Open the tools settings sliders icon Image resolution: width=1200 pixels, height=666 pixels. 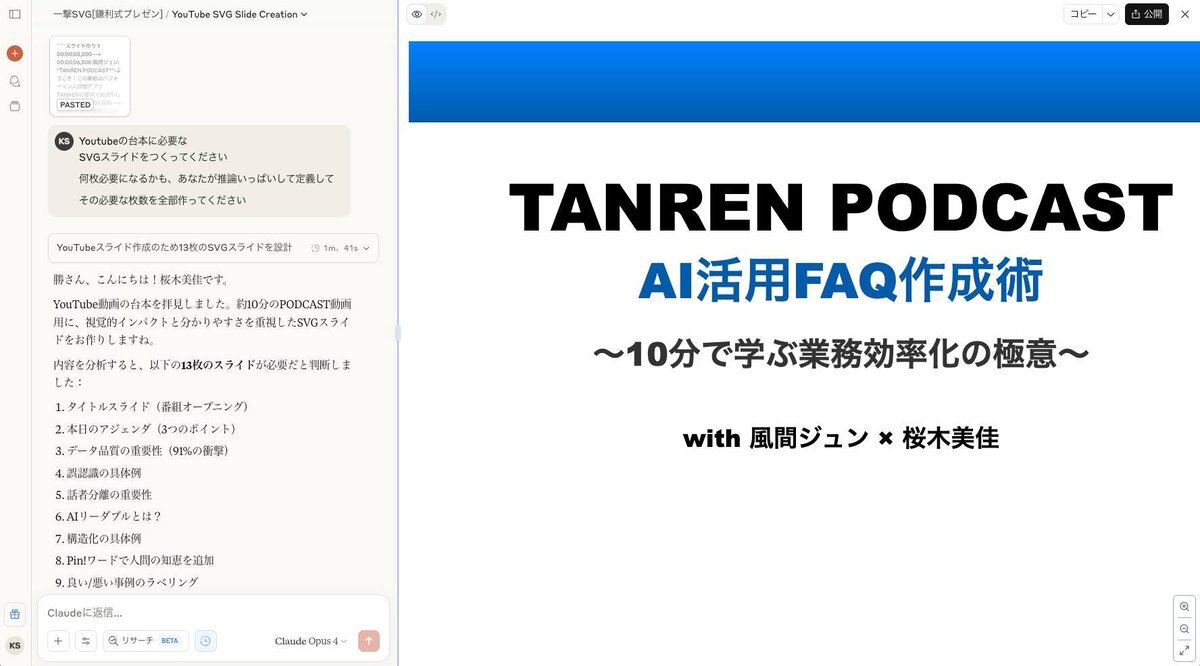[x=86, y=641]
